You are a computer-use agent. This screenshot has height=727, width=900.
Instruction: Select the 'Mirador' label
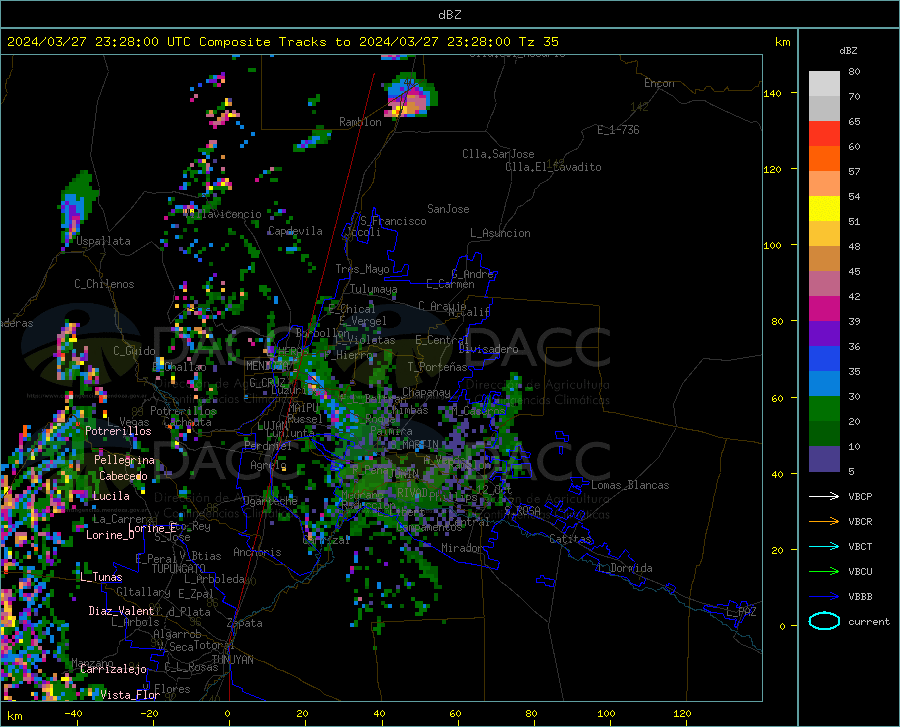click(462, 549)
